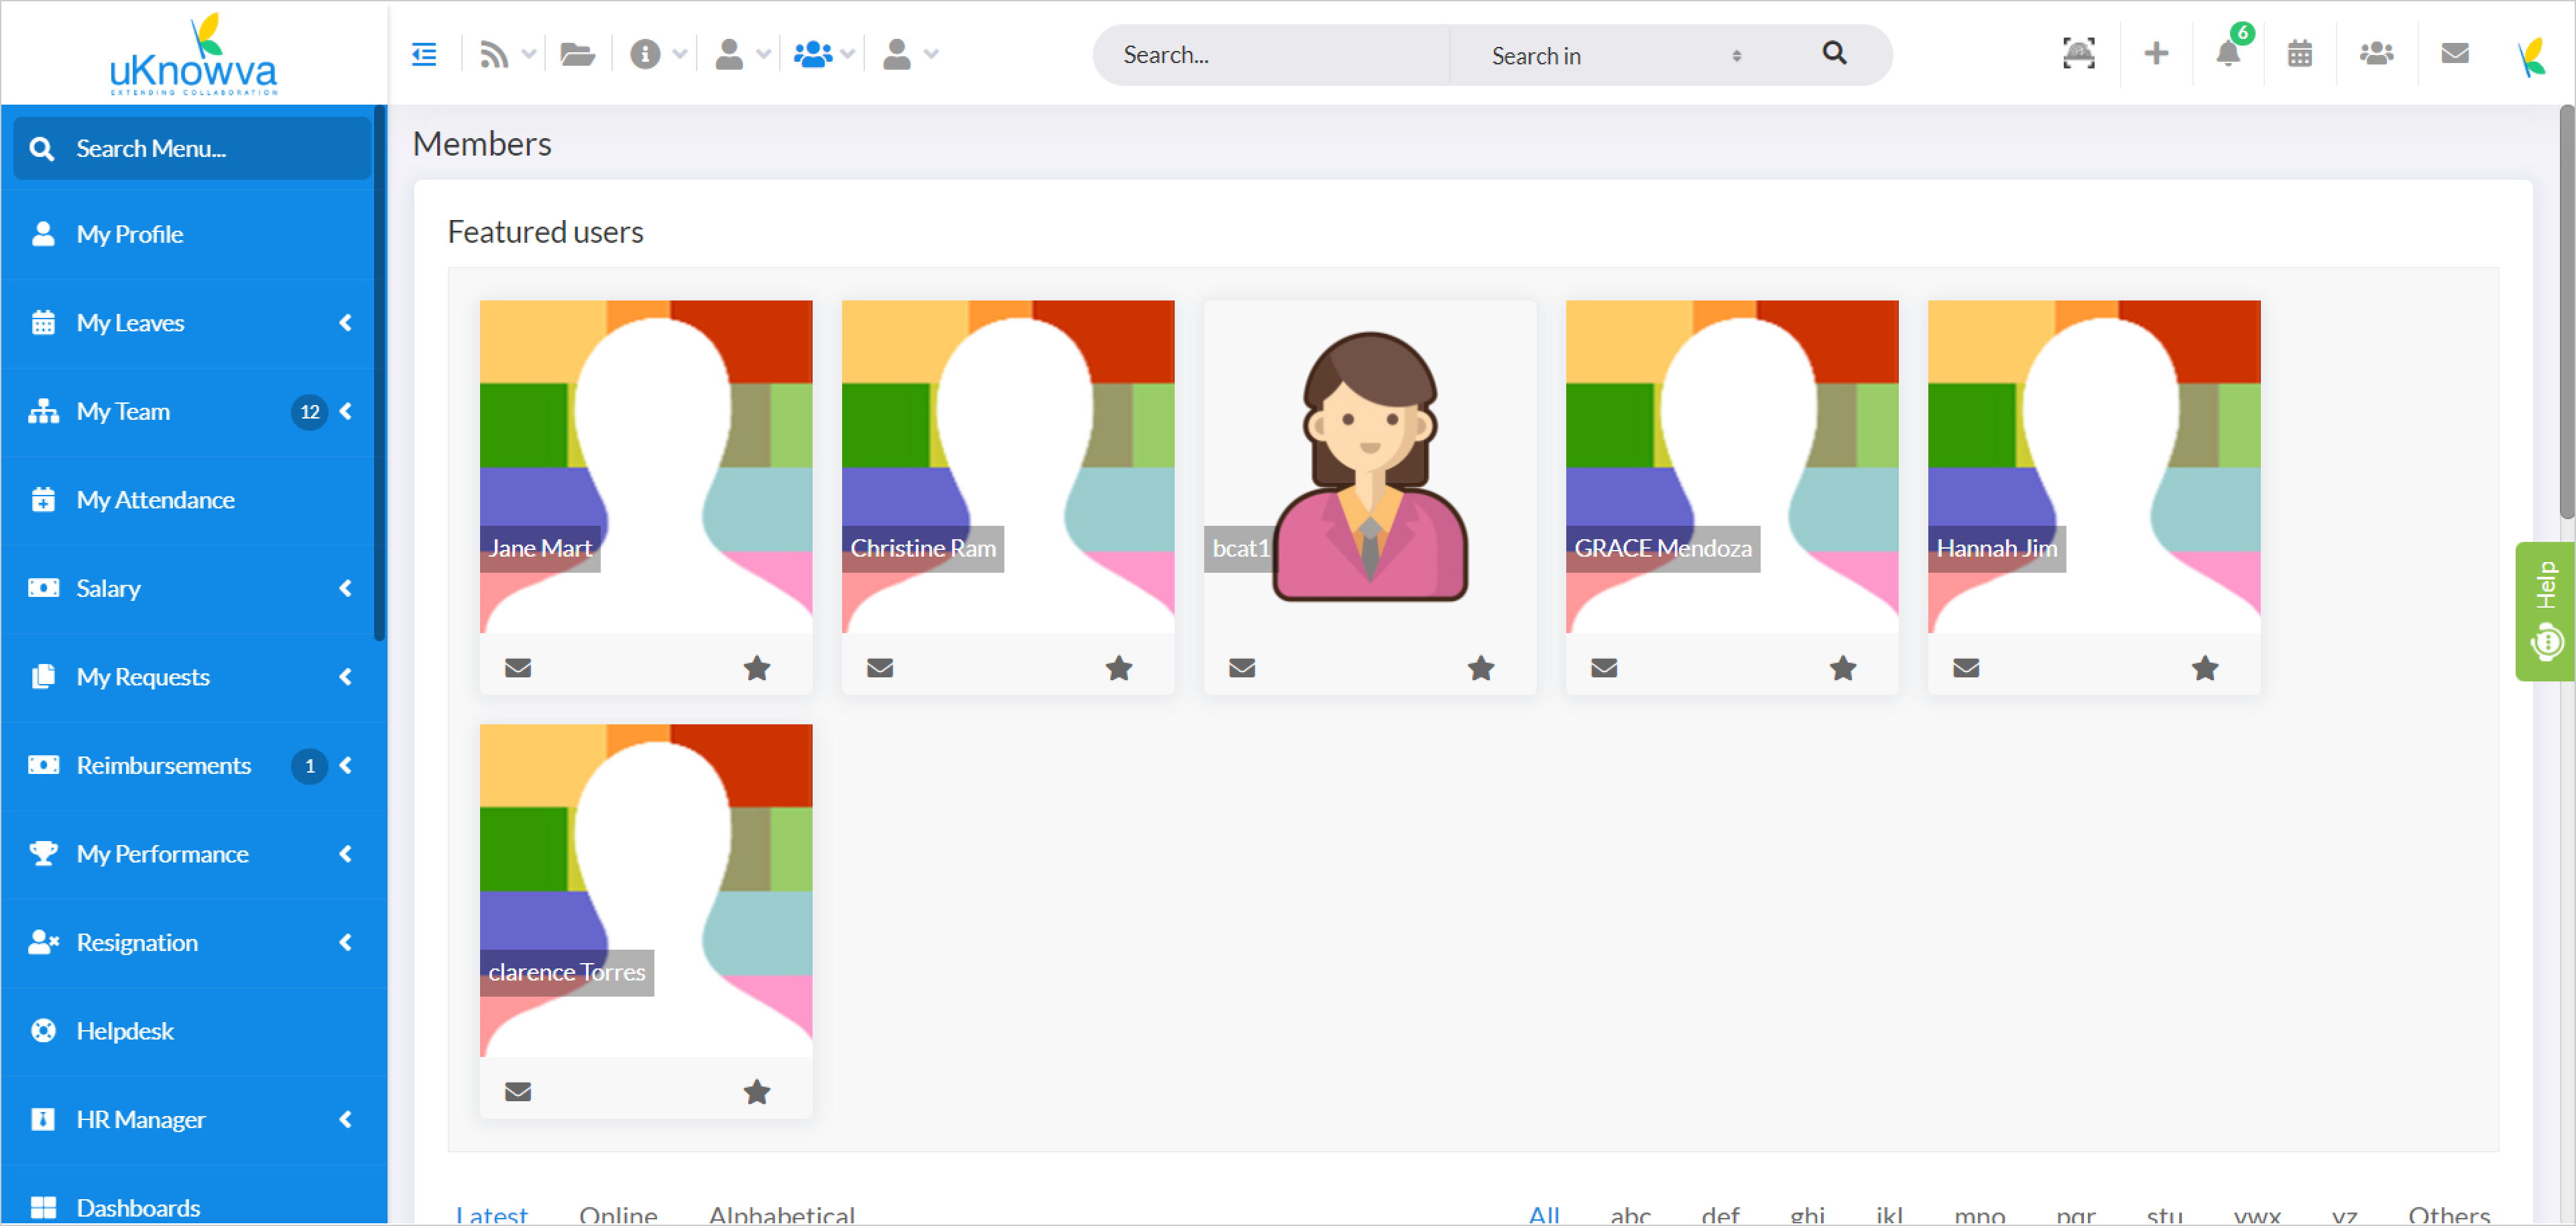Toggle featured star on Christine Ram card
The width and height of the screenshot is (2576, 1226).
click(x=1119, y=668)
